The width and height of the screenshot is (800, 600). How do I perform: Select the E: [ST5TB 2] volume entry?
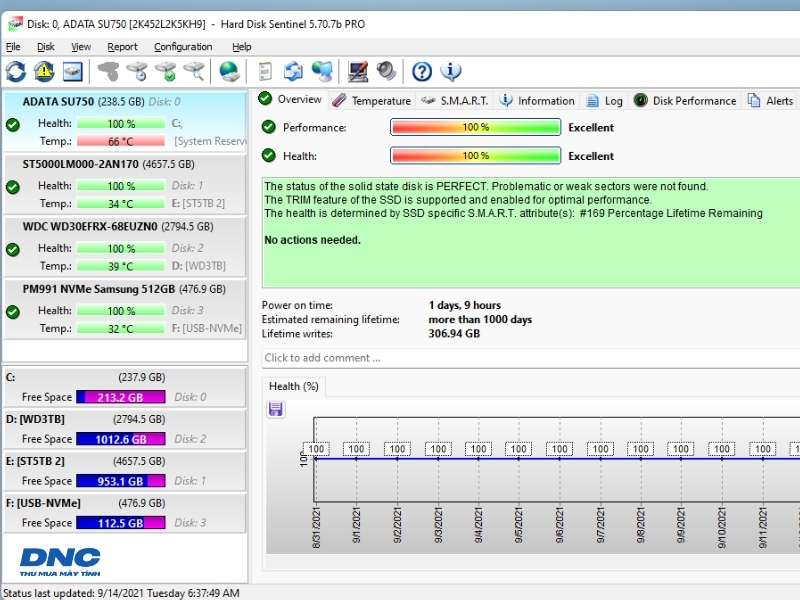125,470
